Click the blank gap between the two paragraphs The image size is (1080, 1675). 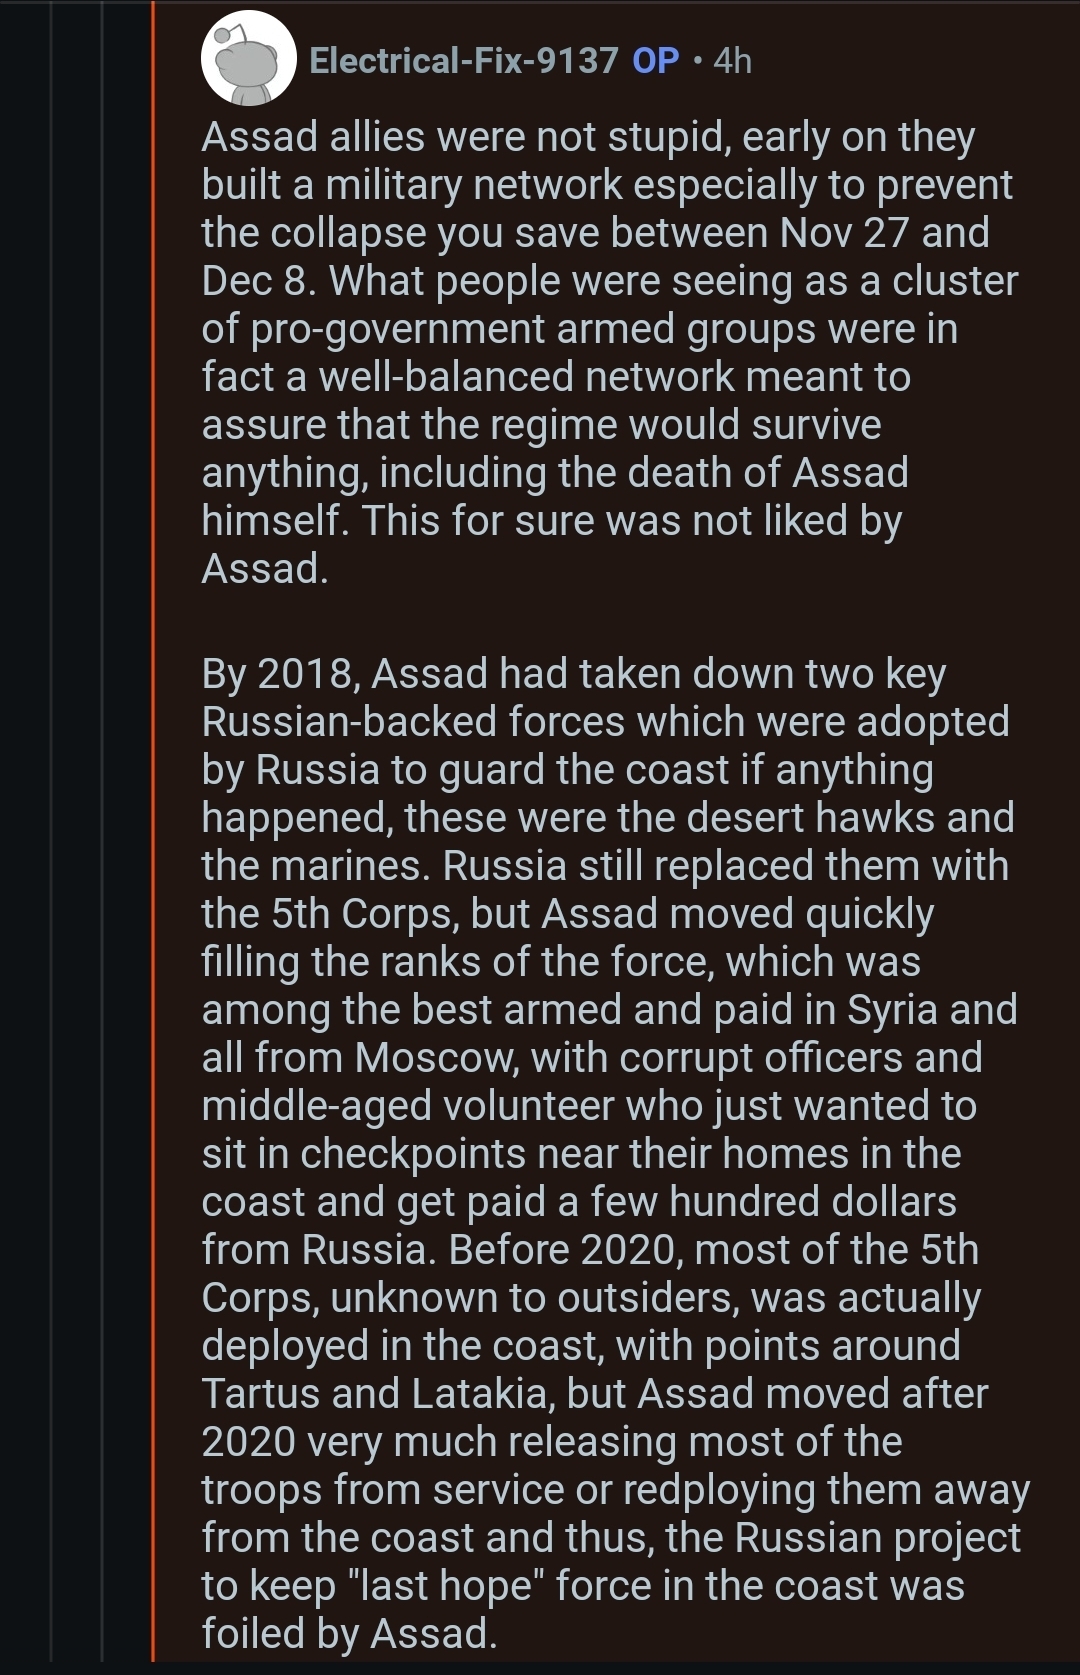pos(610,621)
